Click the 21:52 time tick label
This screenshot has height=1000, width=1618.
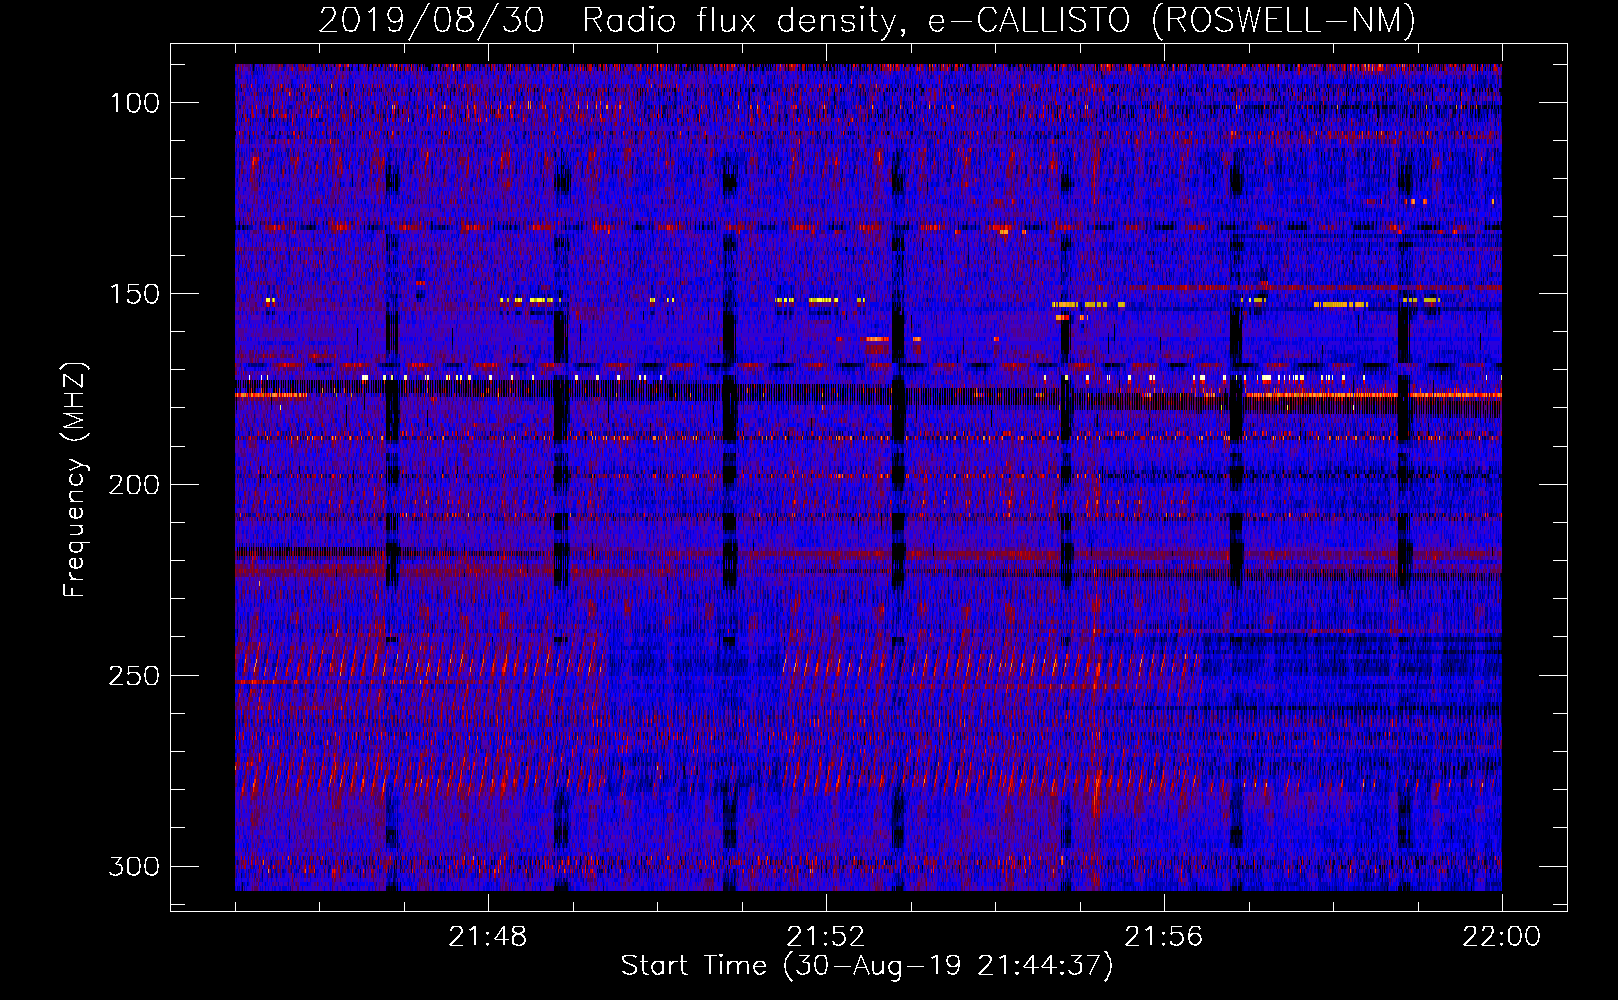(826, 937)
